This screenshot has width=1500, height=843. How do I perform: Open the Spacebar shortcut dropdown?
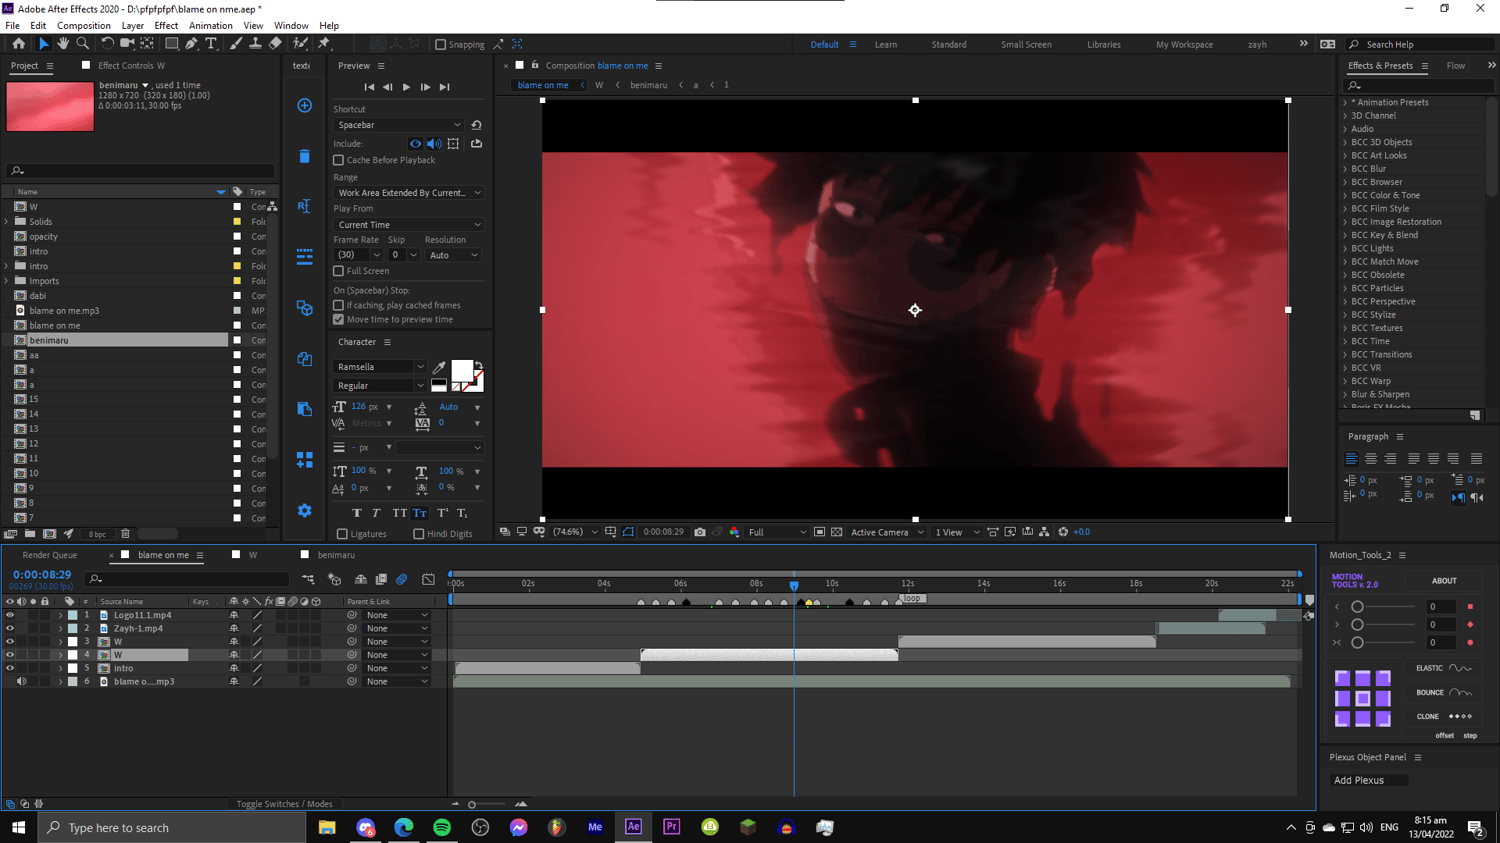[x=398, y=125]
